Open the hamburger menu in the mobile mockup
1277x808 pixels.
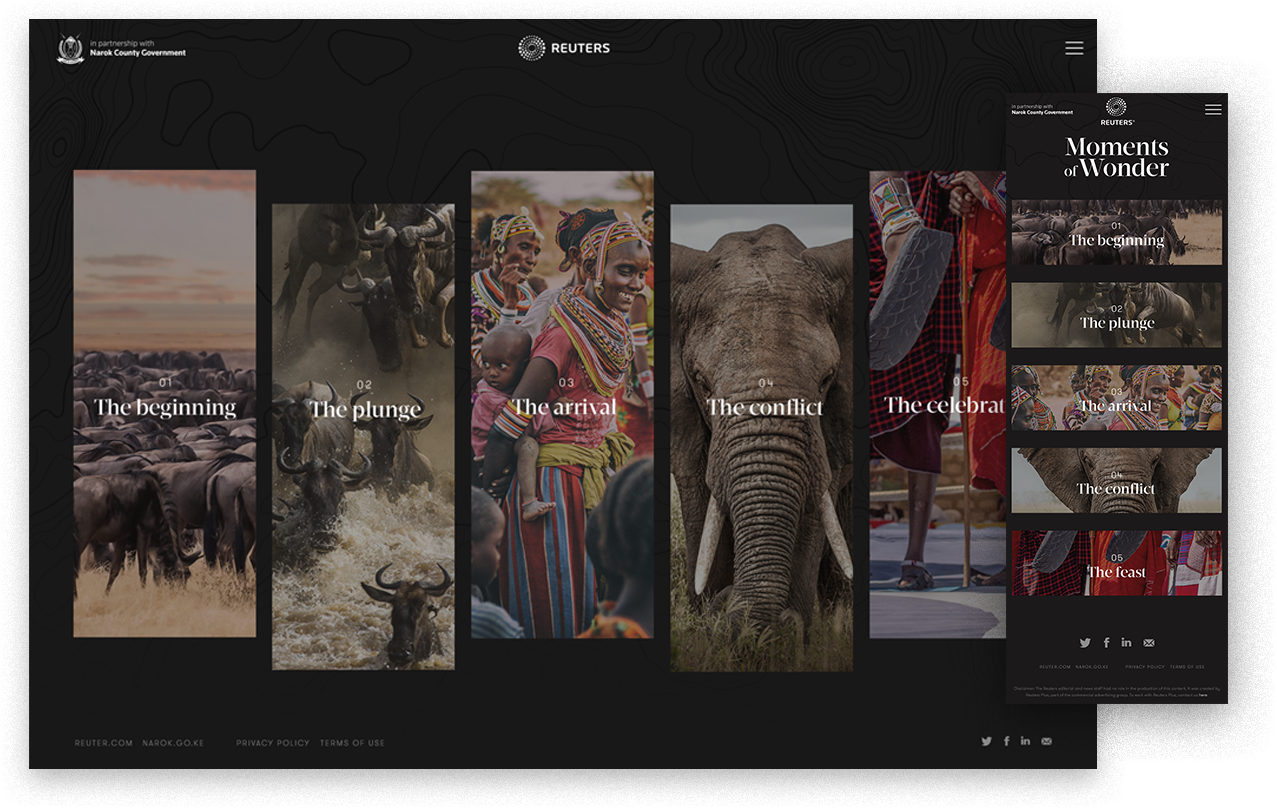[1213, 110]
